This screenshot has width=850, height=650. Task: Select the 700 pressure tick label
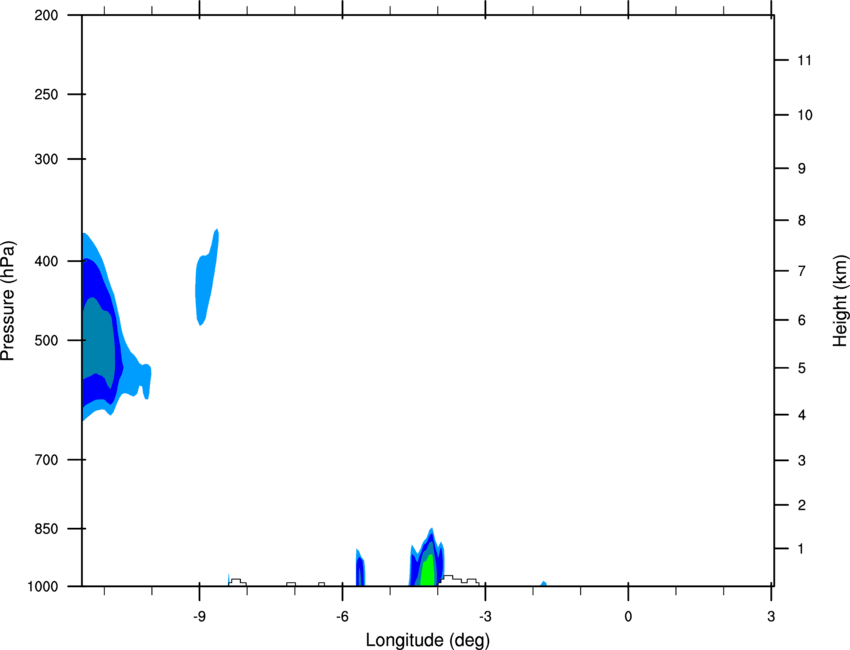pos(46,460)
